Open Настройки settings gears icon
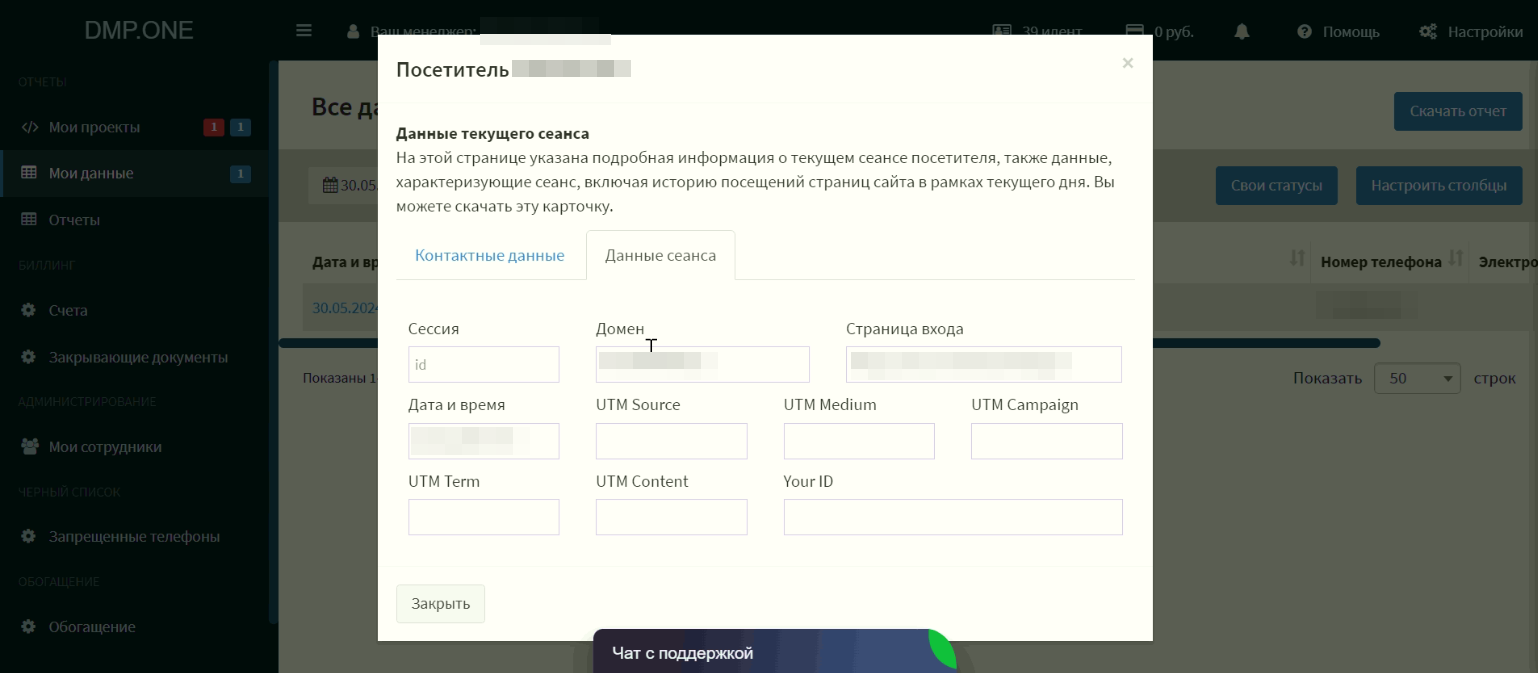 click(1428, 32)
